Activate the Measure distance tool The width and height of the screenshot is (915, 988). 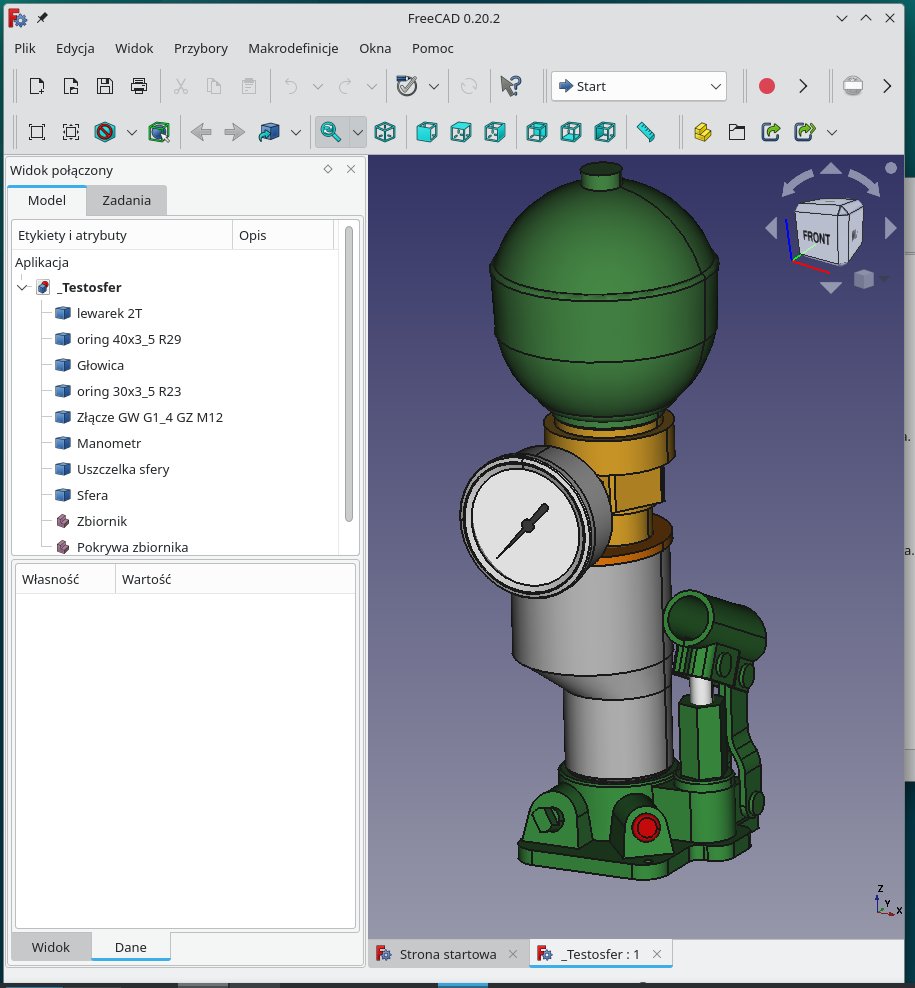coord(646,131)
